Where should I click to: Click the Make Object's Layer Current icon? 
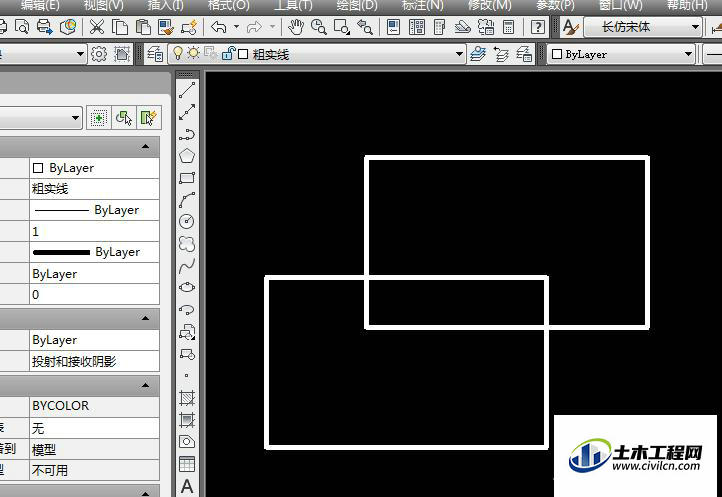point(478,54)
